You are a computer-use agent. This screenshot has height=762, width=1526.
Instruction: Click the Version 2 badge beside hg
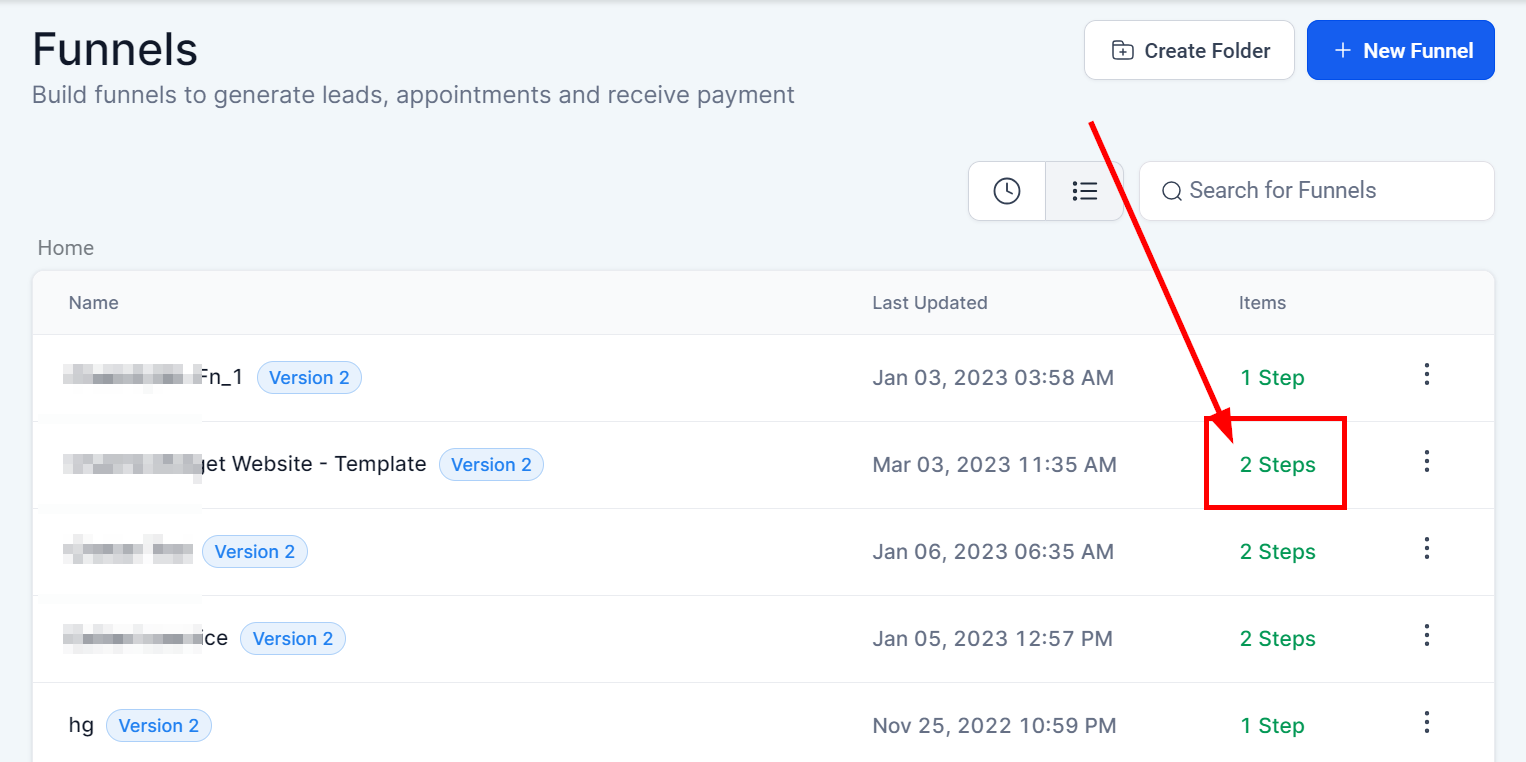(x=159, y=726)
